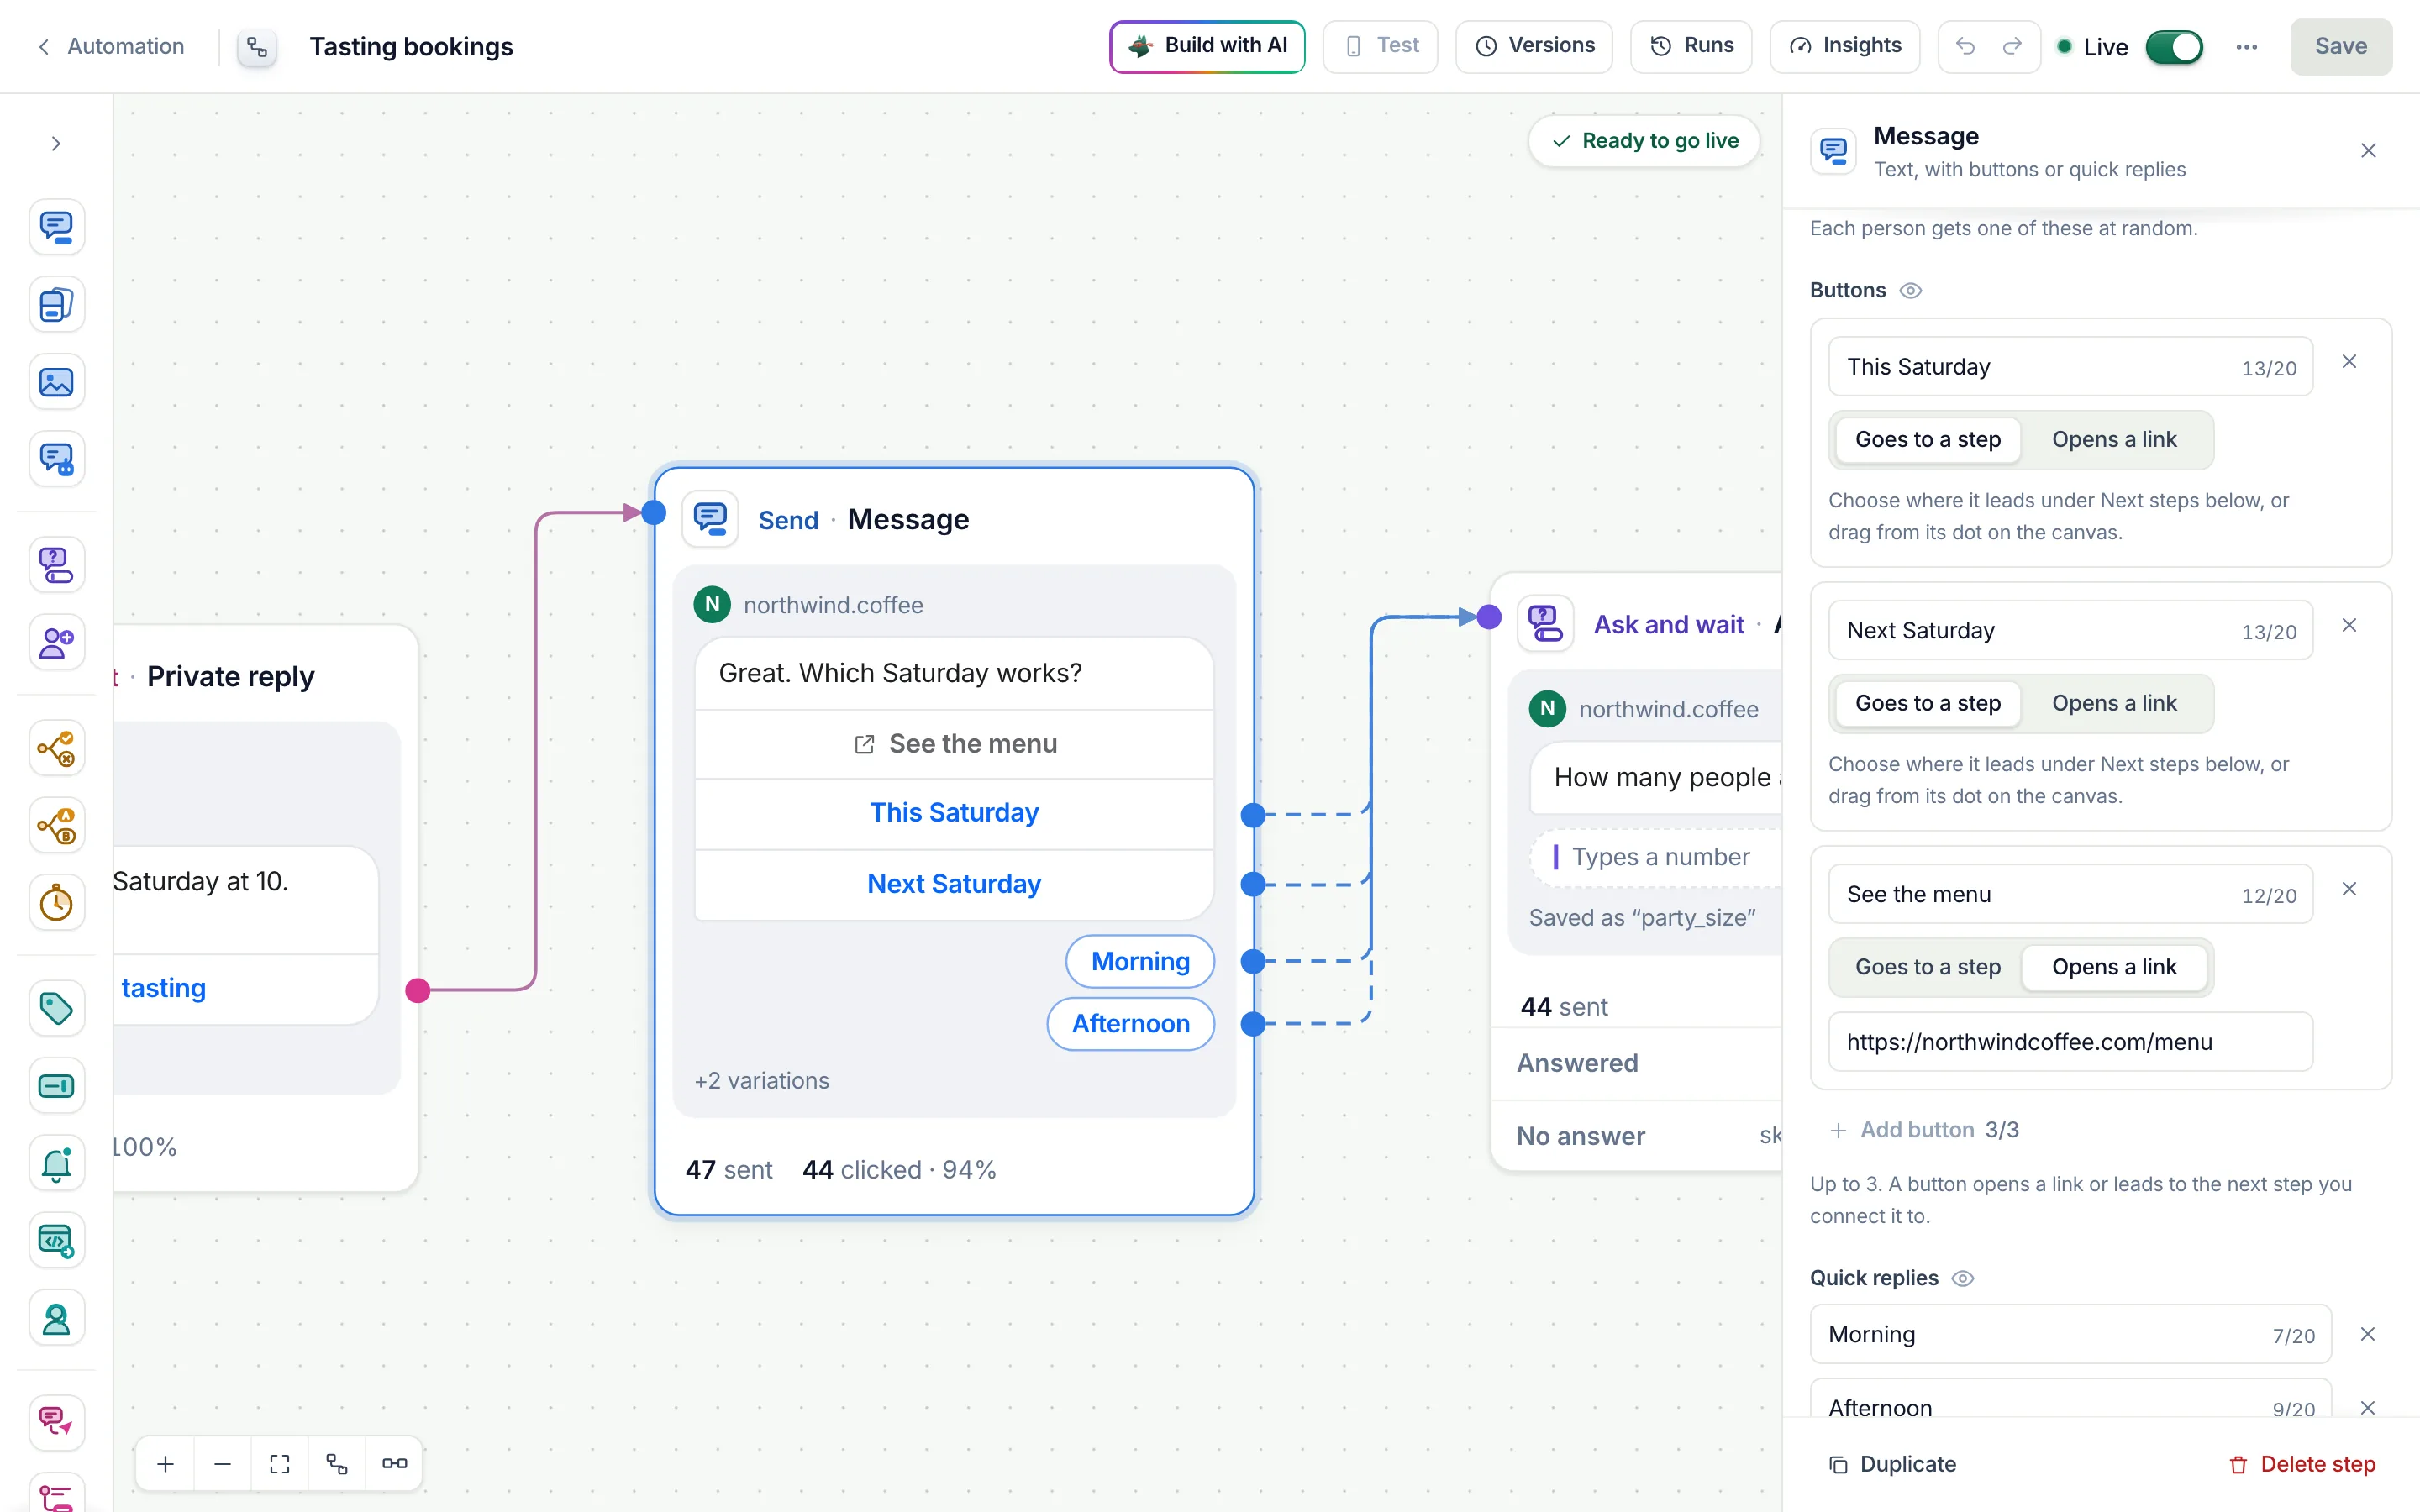This screenshot has width=2420, height=1512.
Task: Toggle the Live switch off
Action: [x=2174, y=47]
